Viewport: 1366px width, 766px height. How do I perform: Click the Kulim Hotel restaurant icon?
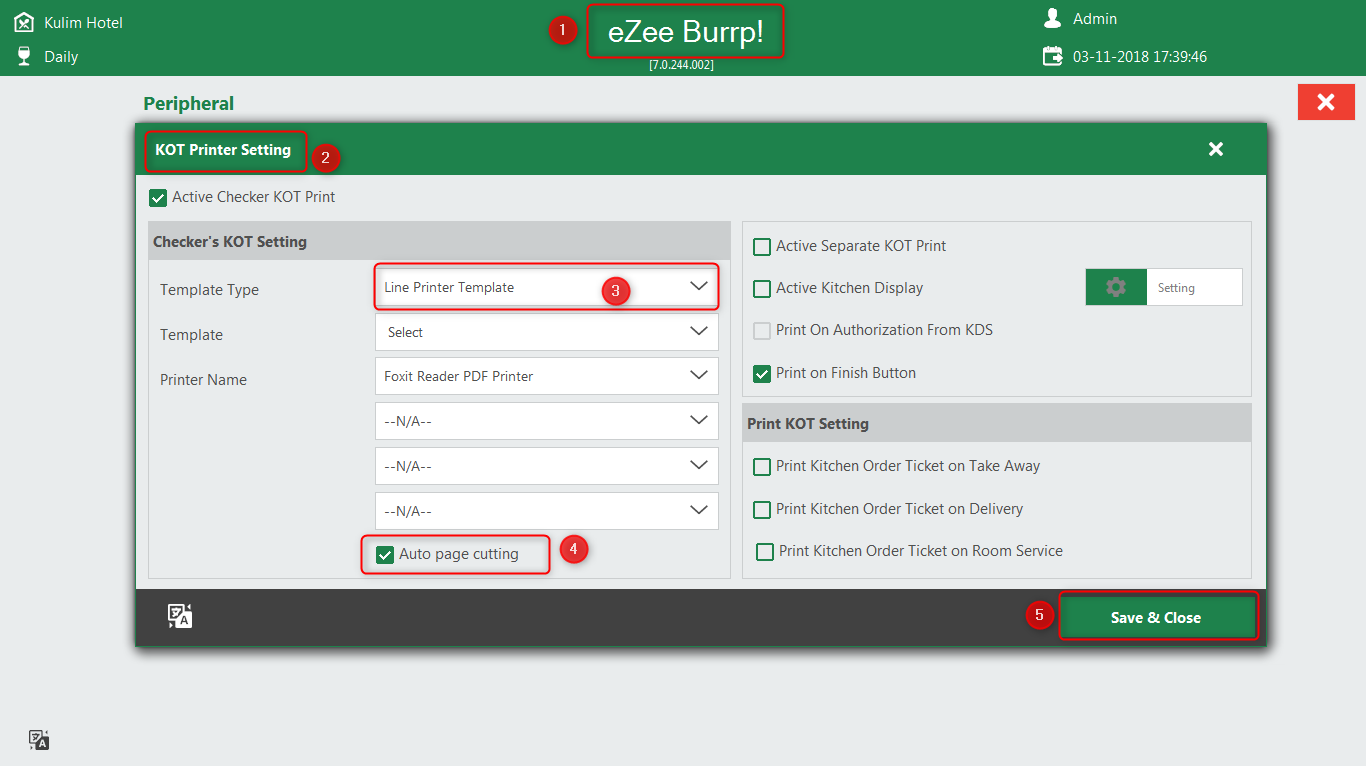24,22
